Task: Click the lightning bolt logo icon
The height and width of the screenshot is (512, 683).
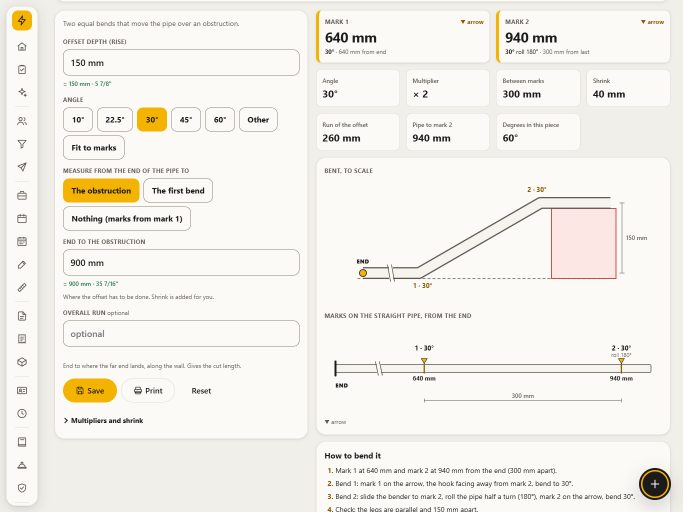Action: point(22,20)
